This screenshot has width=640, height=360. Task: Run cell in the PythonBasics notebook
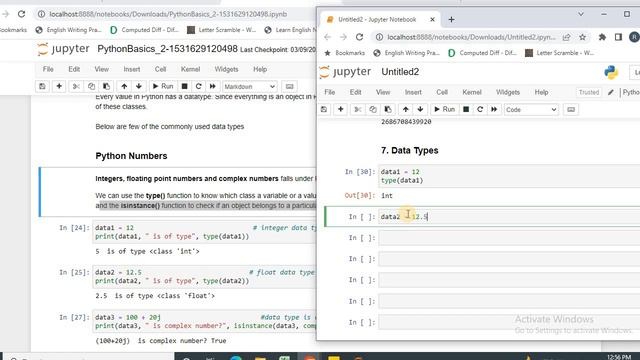(x=163, y=86)
